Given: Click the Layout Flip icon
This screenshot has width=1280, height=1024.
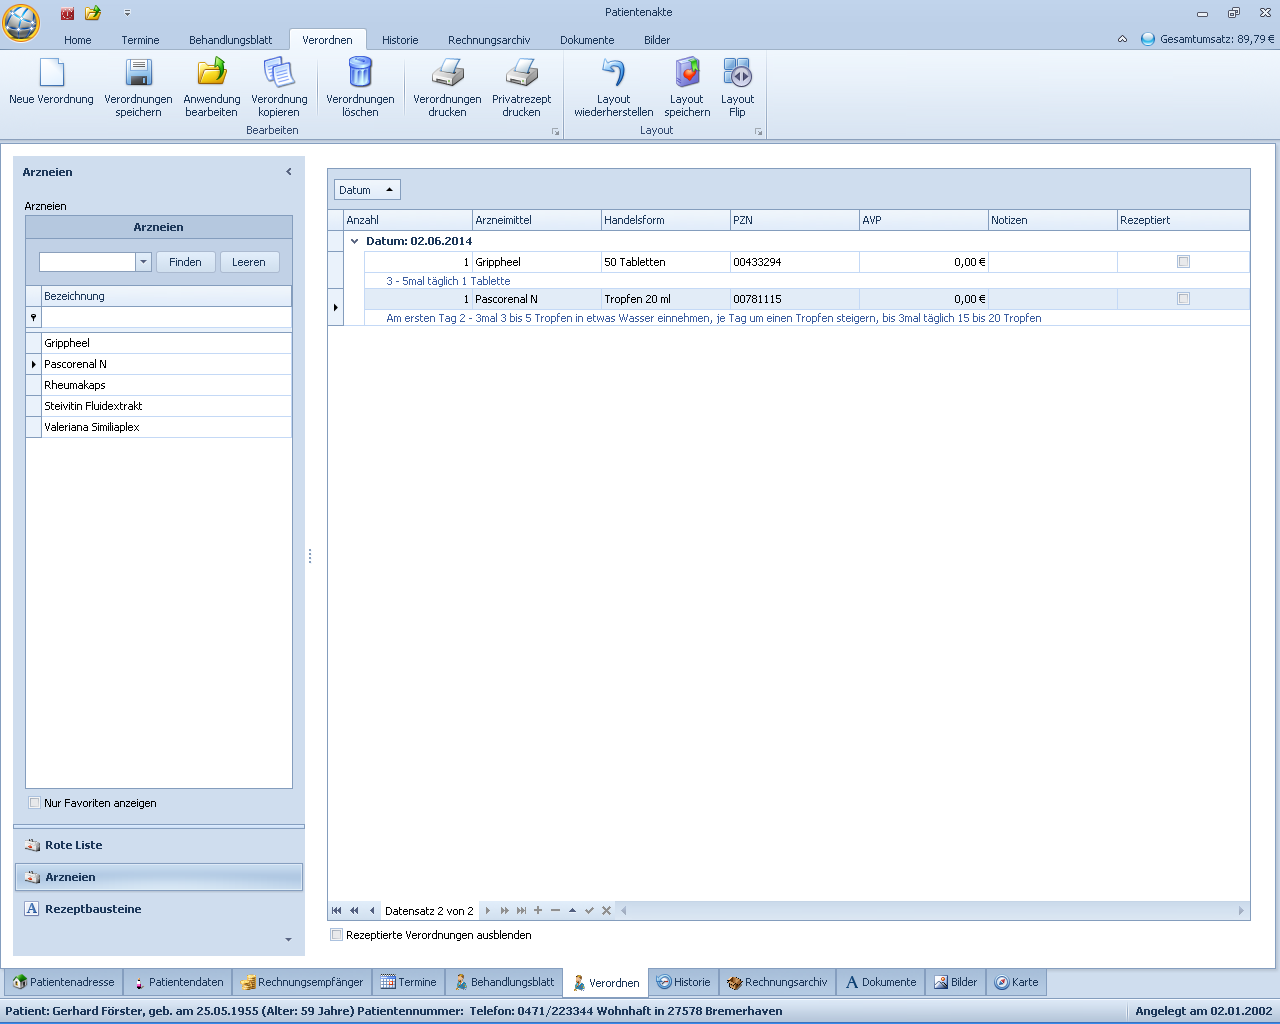Looking at the screenshot, I should coord(737,74).
